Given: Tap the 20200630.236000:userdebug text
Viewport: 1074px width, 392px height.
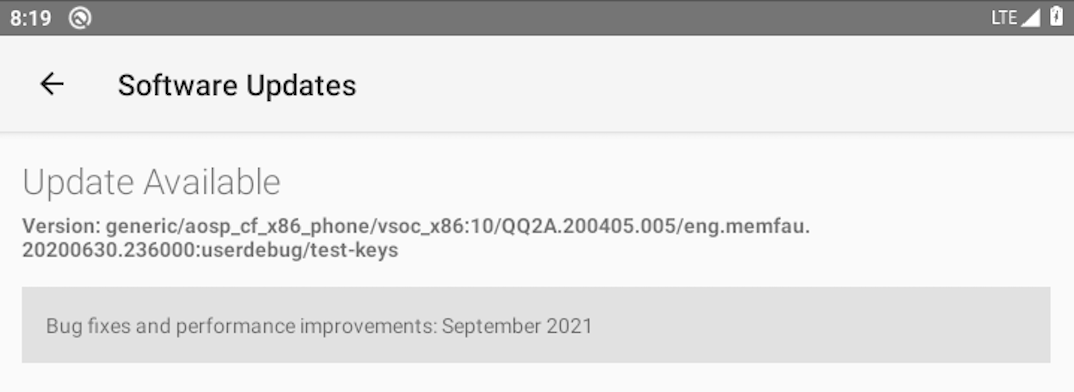Looking at the screenshot, I should [162, 250].
